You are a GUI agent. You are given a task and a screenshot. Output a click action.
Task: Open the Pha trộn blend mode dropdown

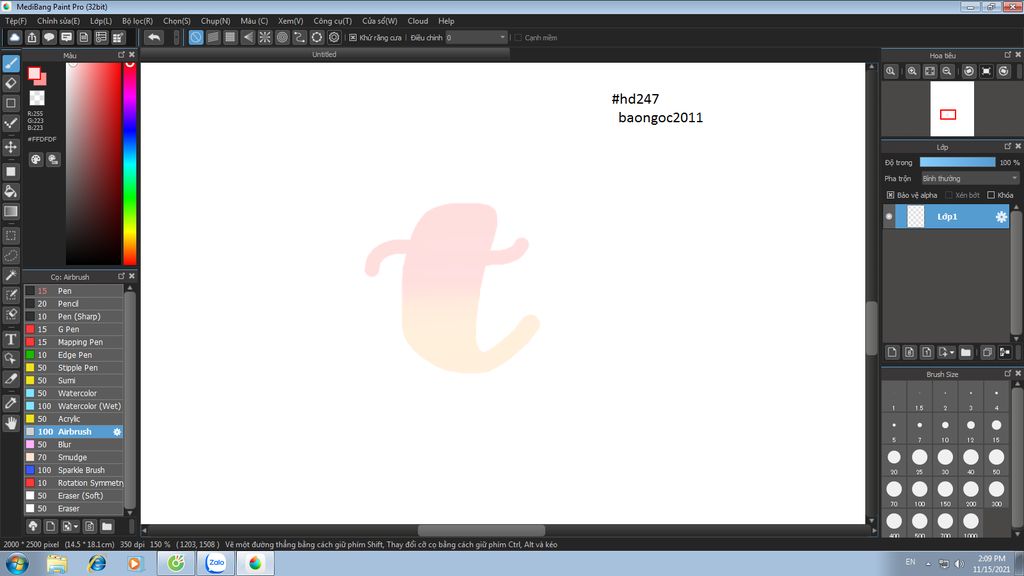click(970, 178)
